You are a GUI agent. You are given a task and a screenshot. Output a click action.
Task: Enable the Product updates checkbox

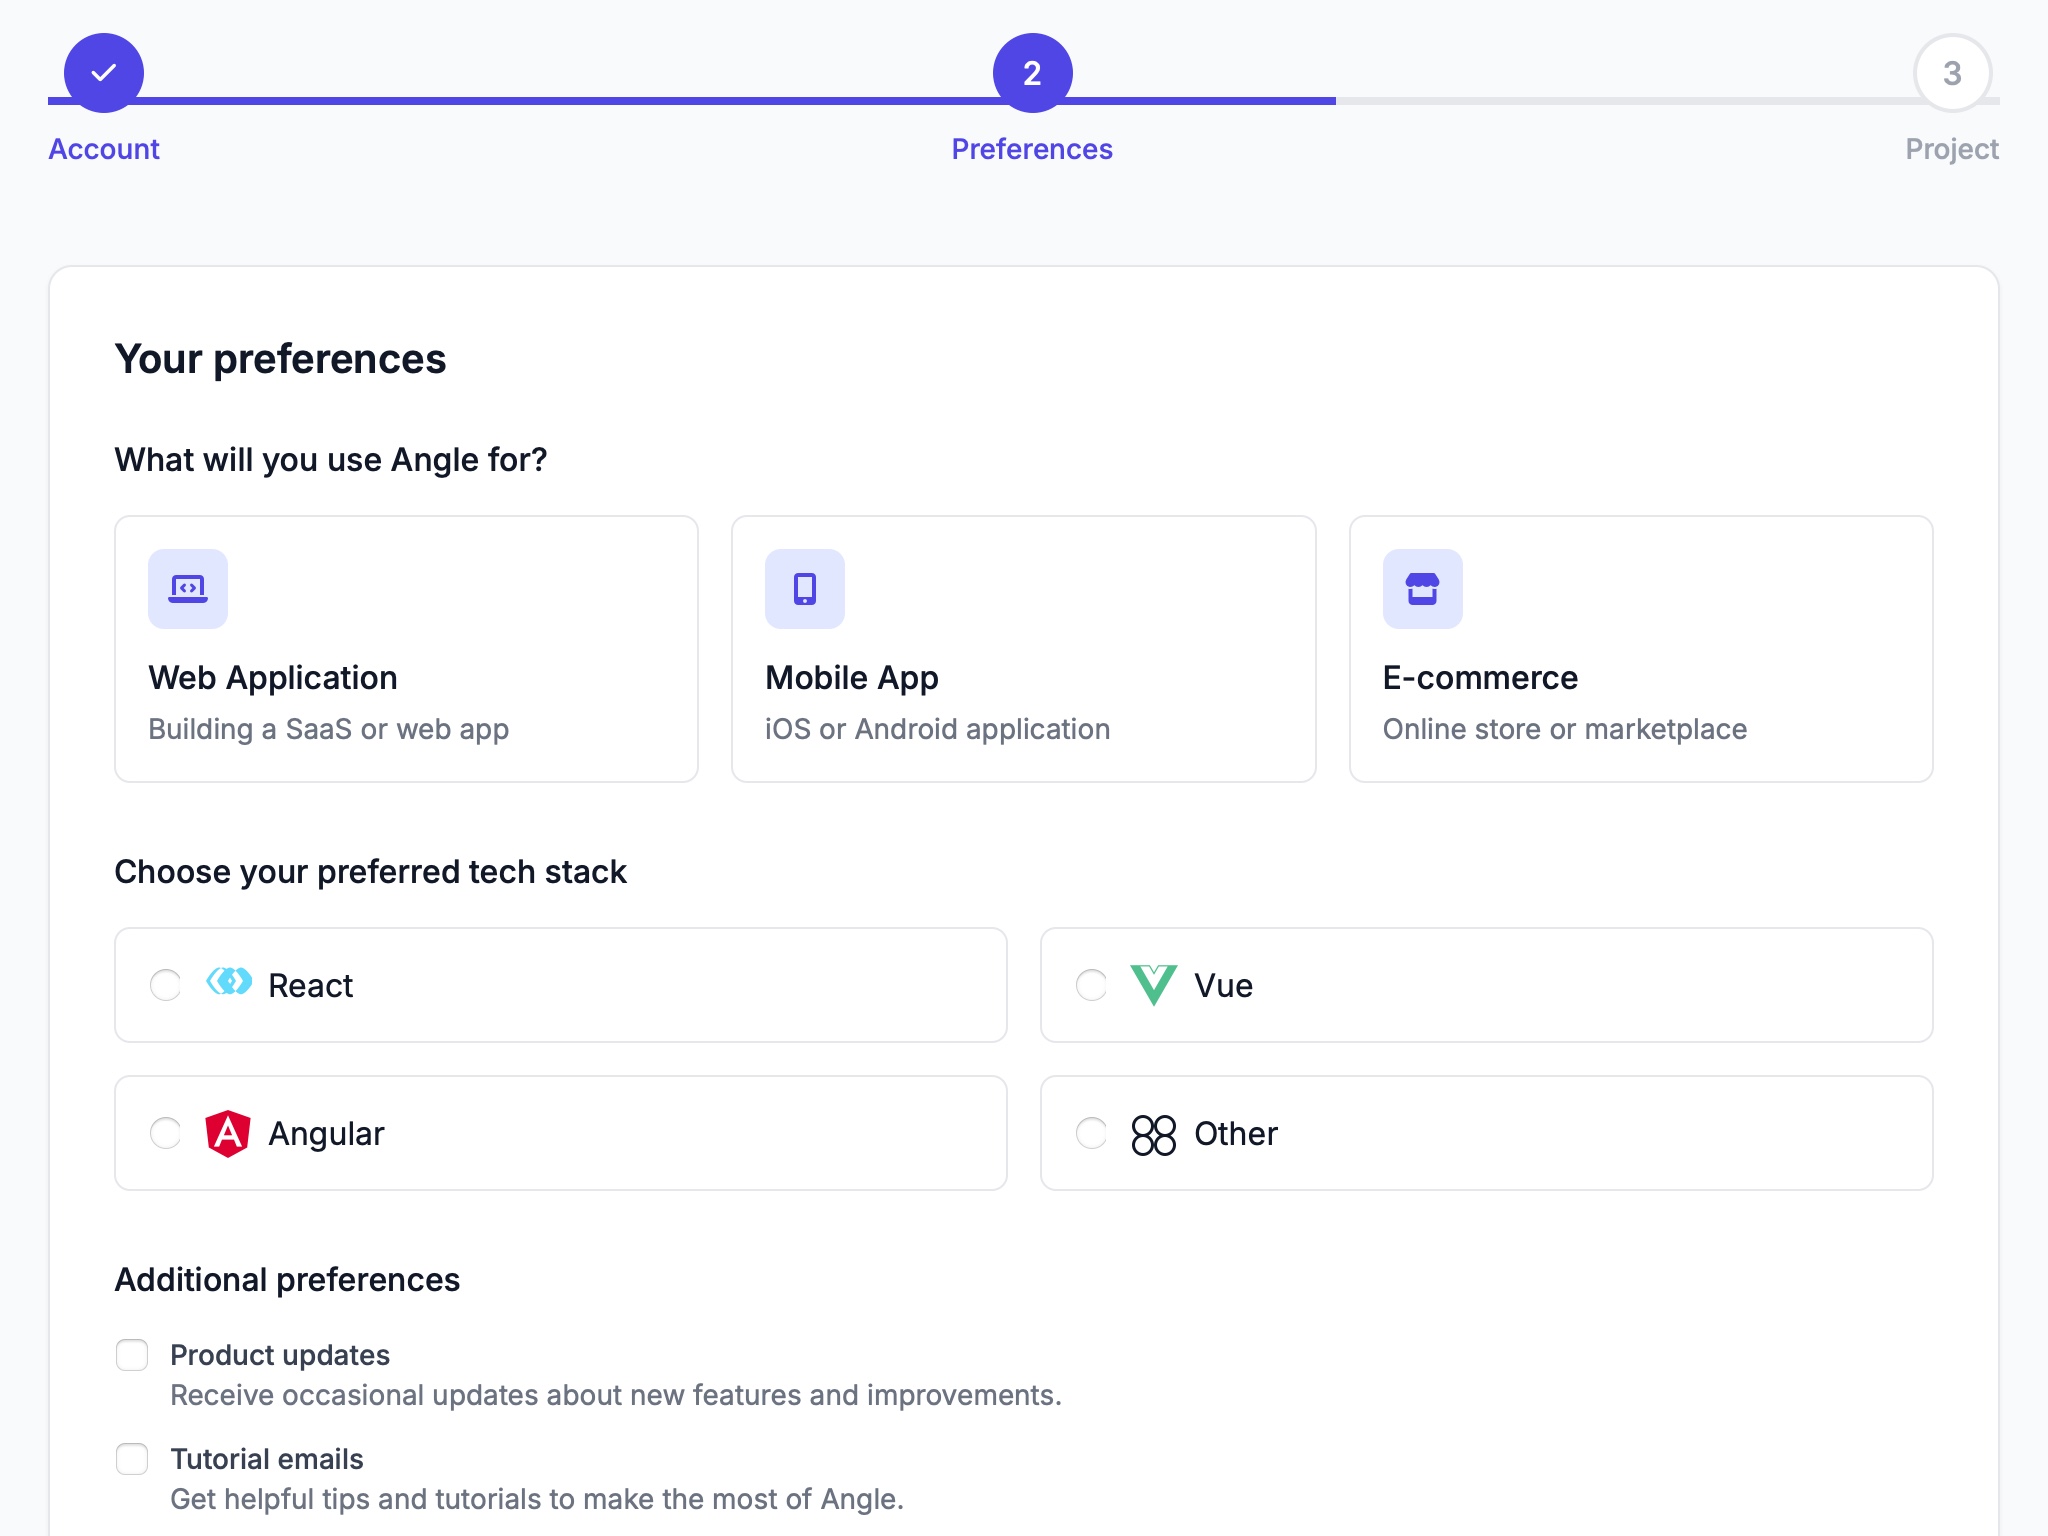(x=131, y=1355)
